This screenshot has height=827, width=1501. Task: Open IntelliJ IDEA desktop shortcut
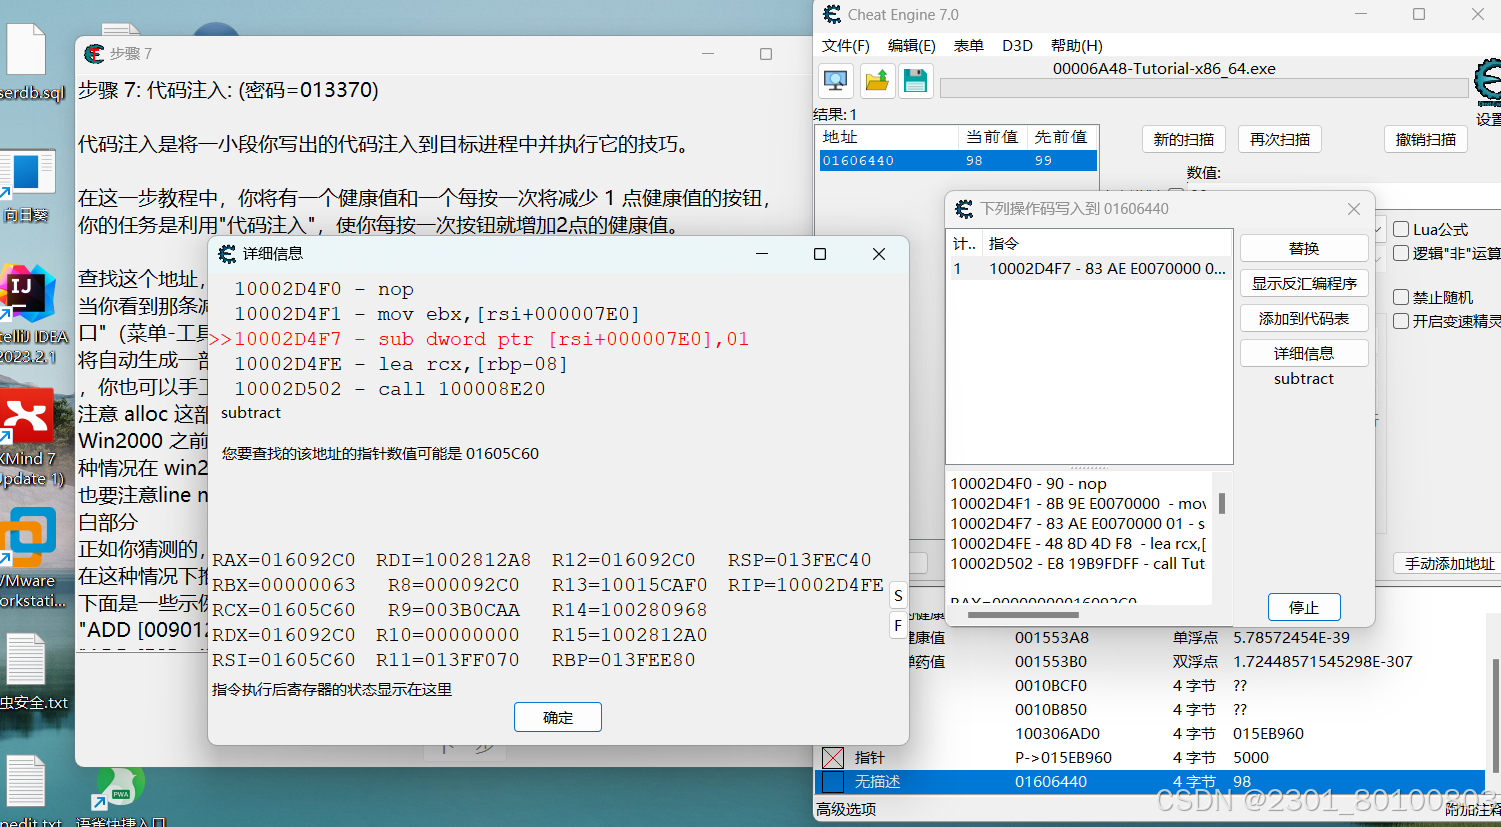point(30,314)
